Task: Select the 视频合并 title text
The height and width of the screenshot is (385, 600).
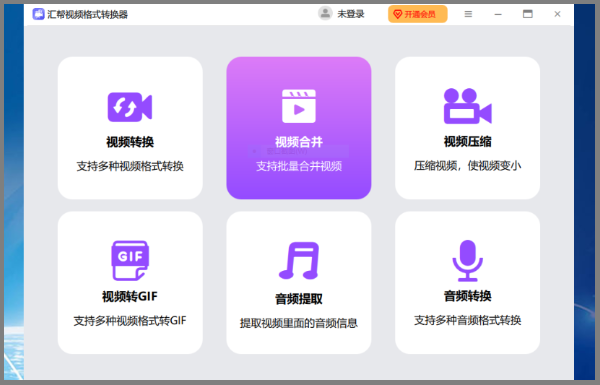Action: pos(299,142)
